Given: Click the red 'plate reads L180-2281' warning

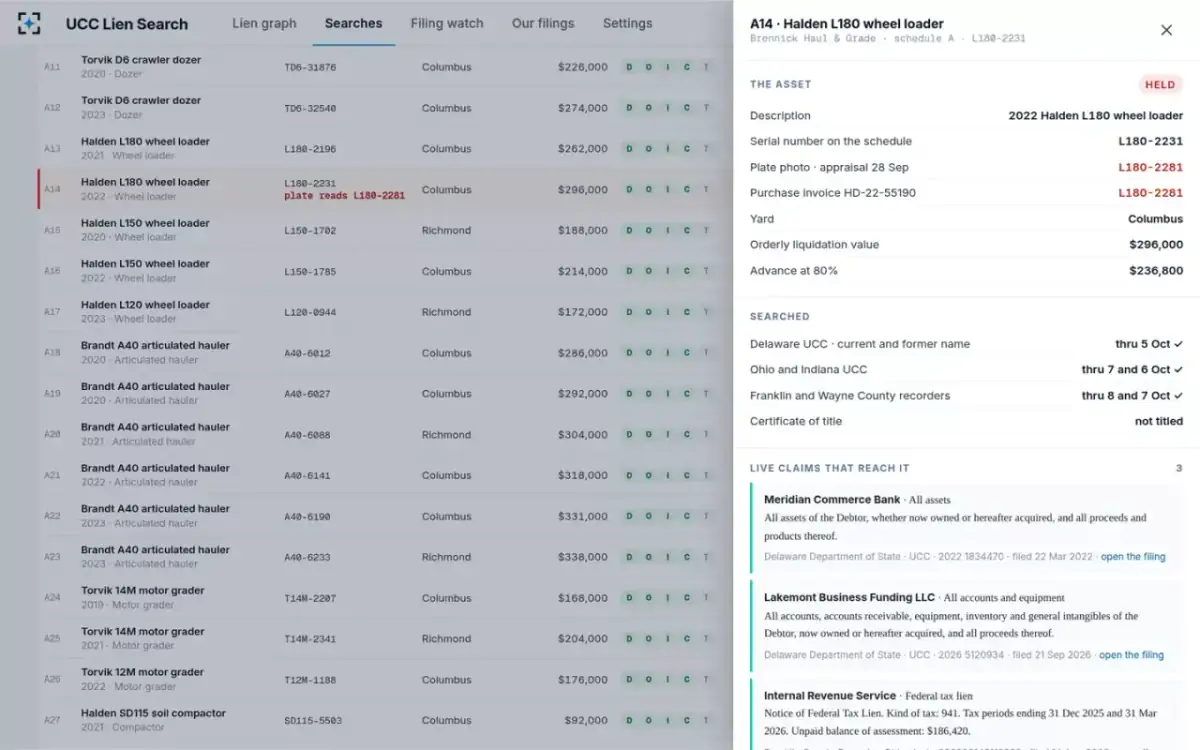Looking at the screenshot, I should tap(344, 196).
